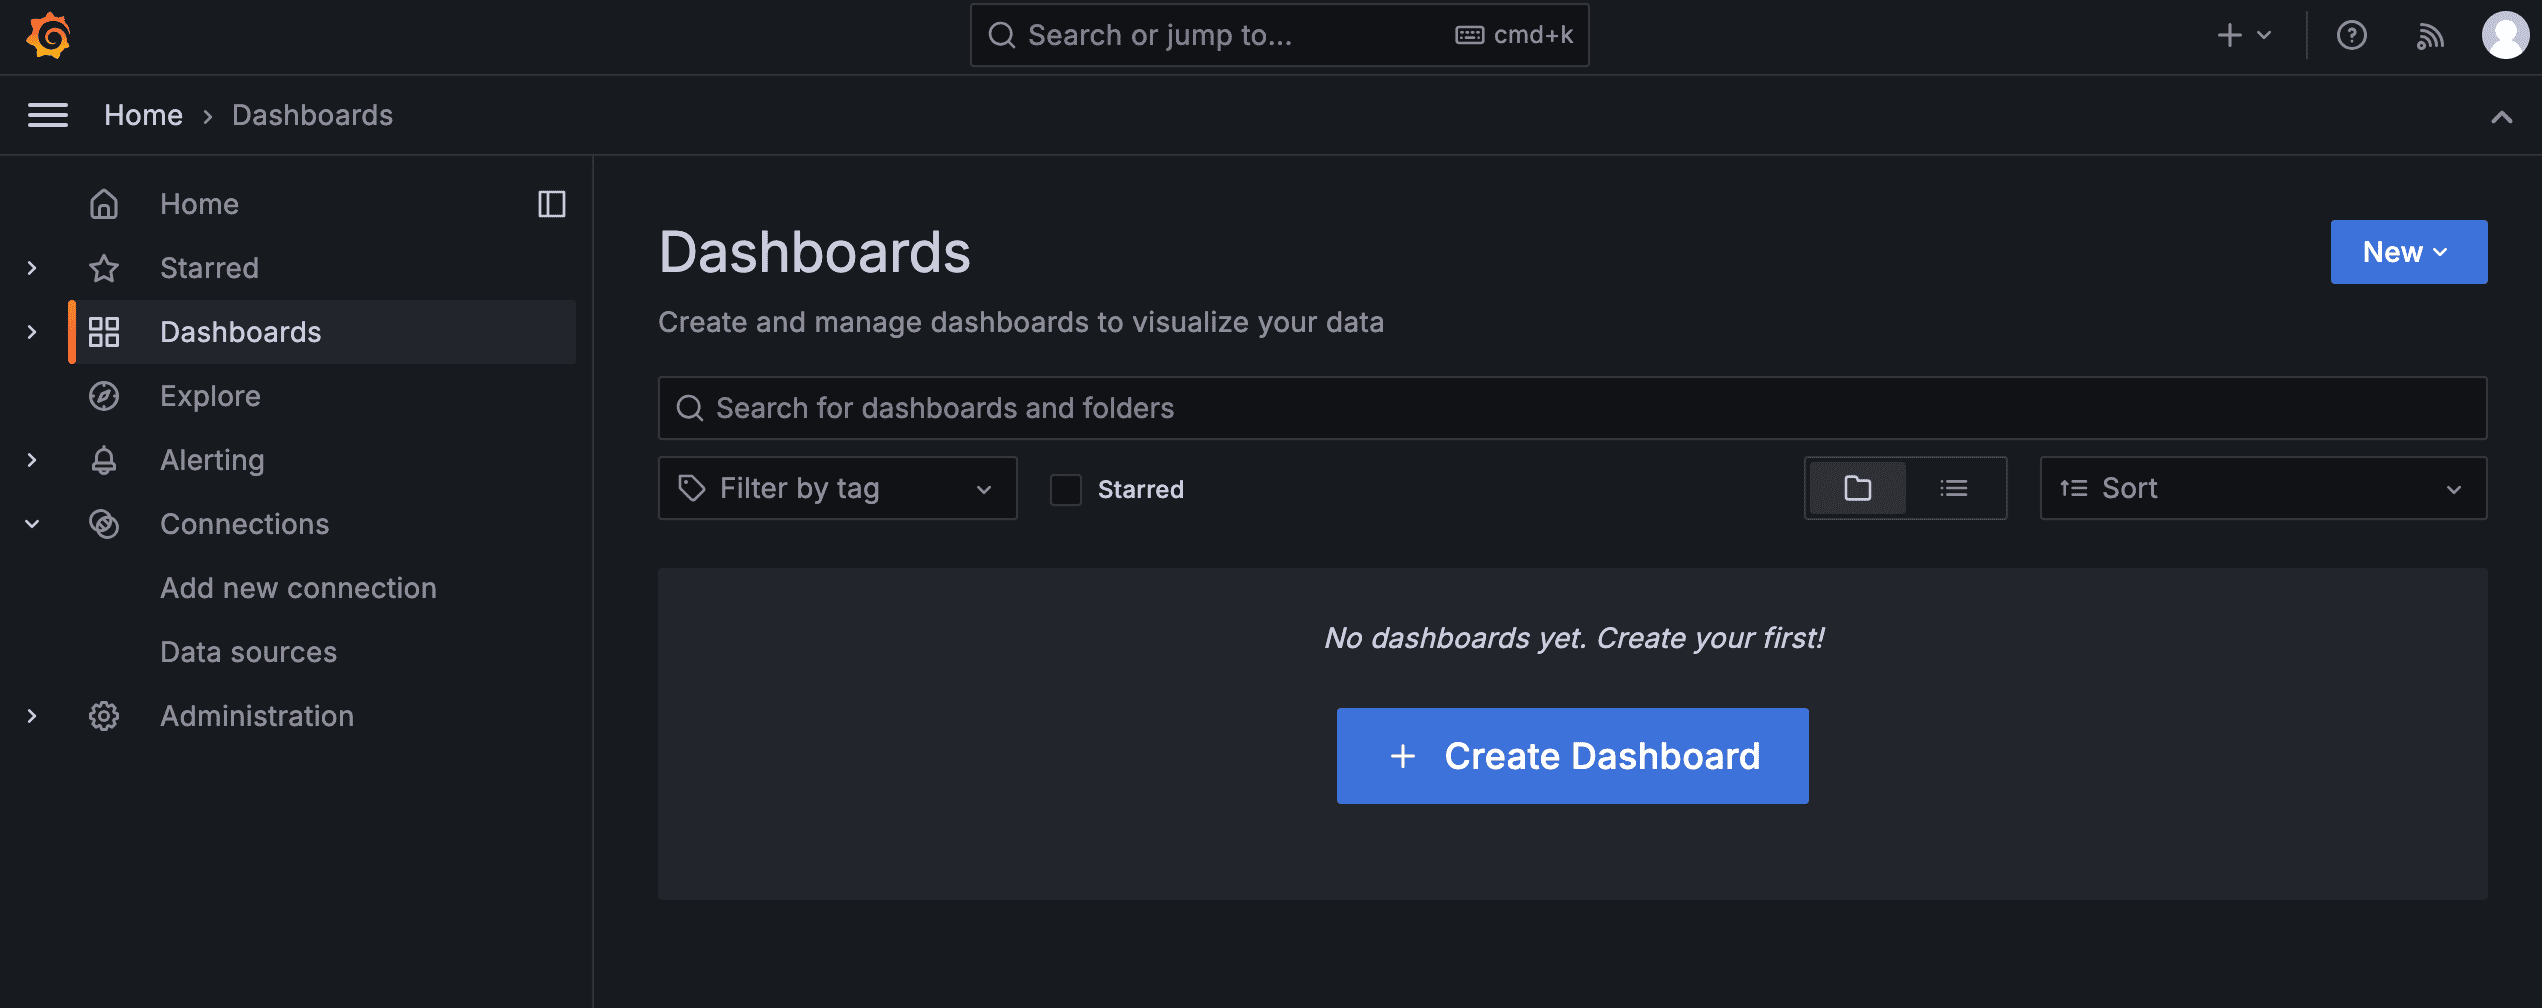Open the news feed RSS icon

pos(2430,36)
